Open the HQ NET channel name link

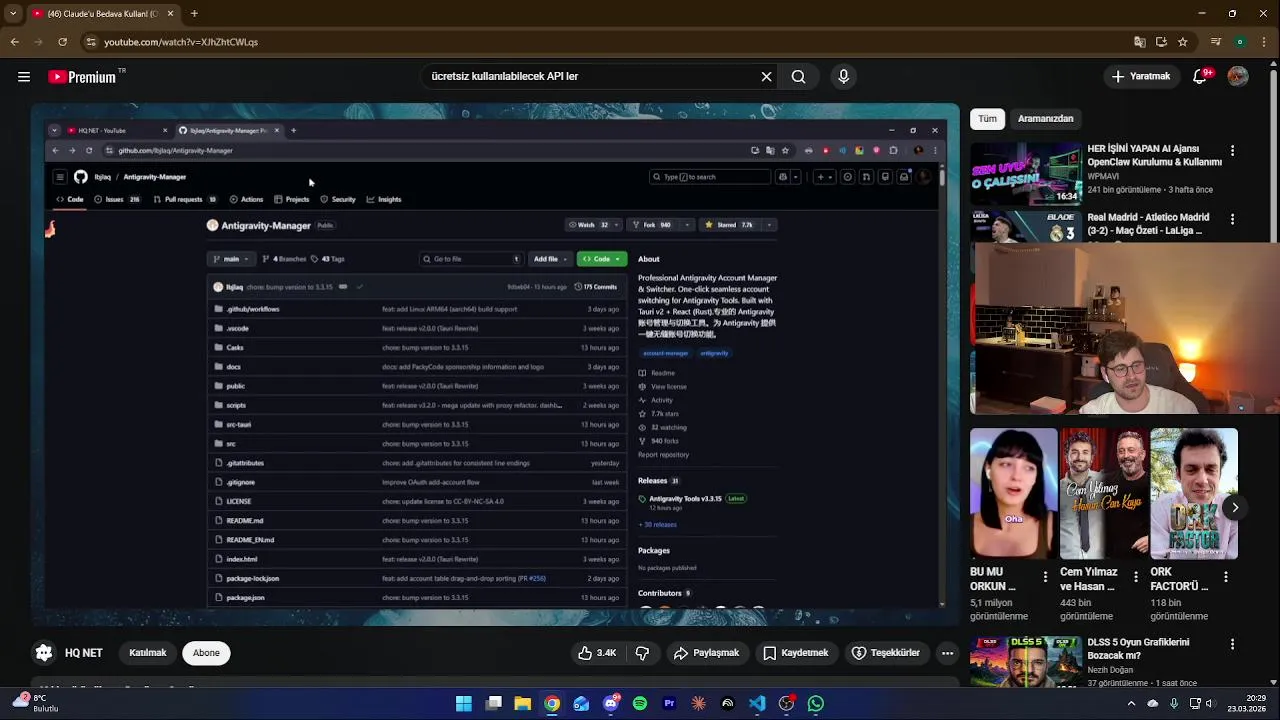[84, 653]
